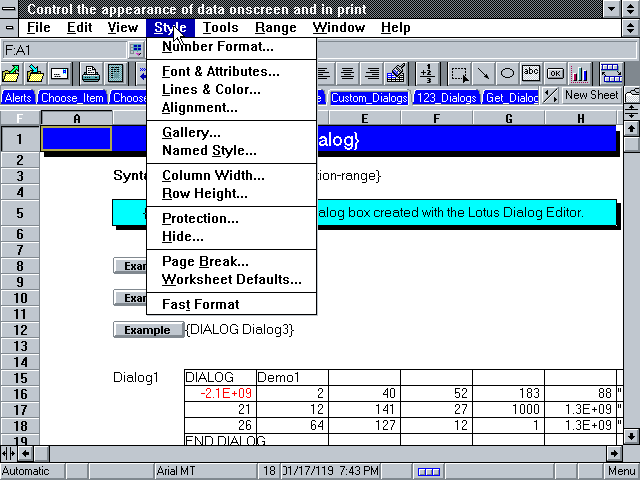Choose Hide... from Style menu
The width and height of the screenshot is (640, 480).
[231, 236]
